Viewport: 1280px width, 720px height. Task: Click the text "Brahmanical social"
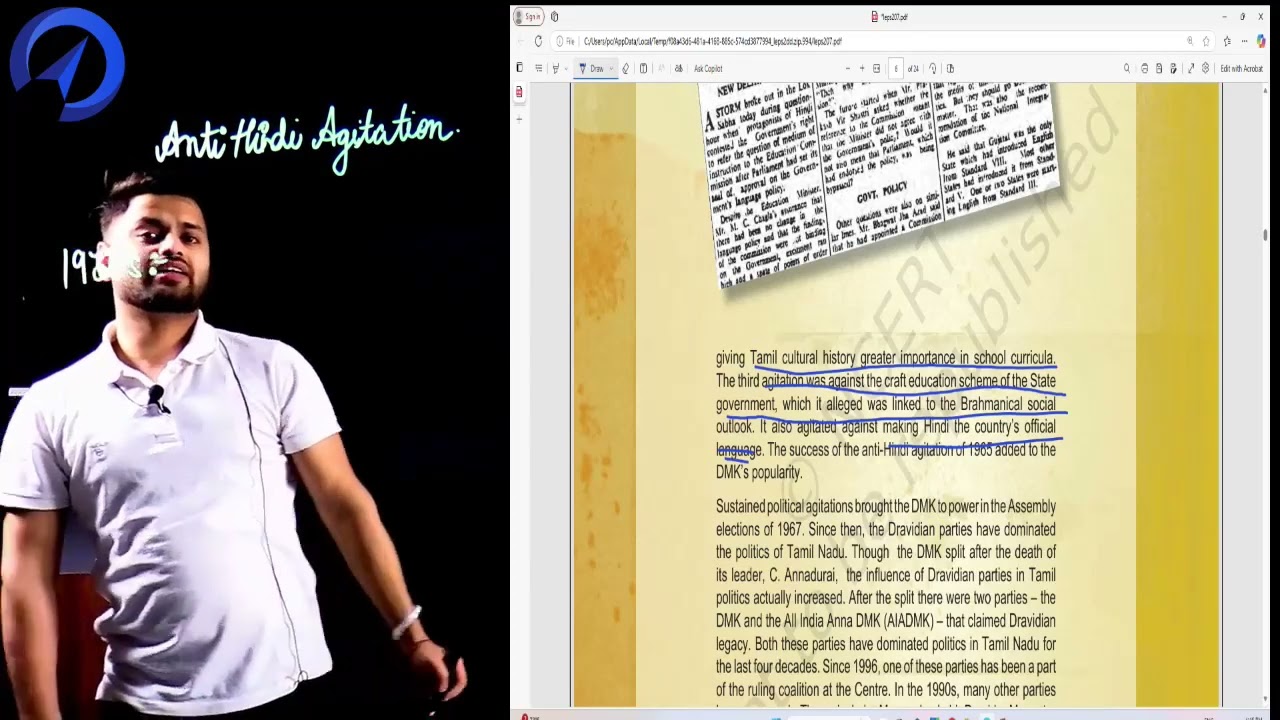click(1008, 404)
